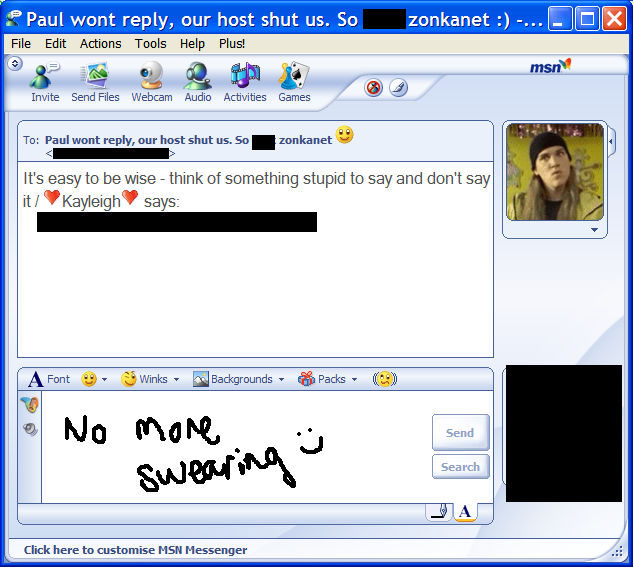Open the Plus! menu
Screen dimensions: 634x568
(x=232, y=43)
